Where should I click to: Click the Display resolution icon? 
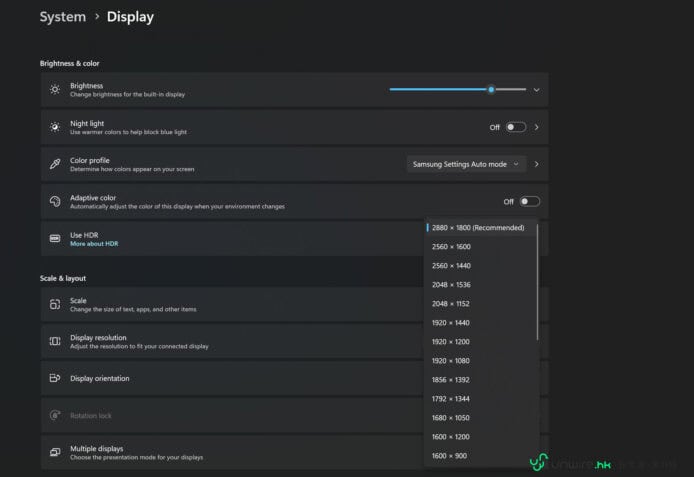coord(55,341)
